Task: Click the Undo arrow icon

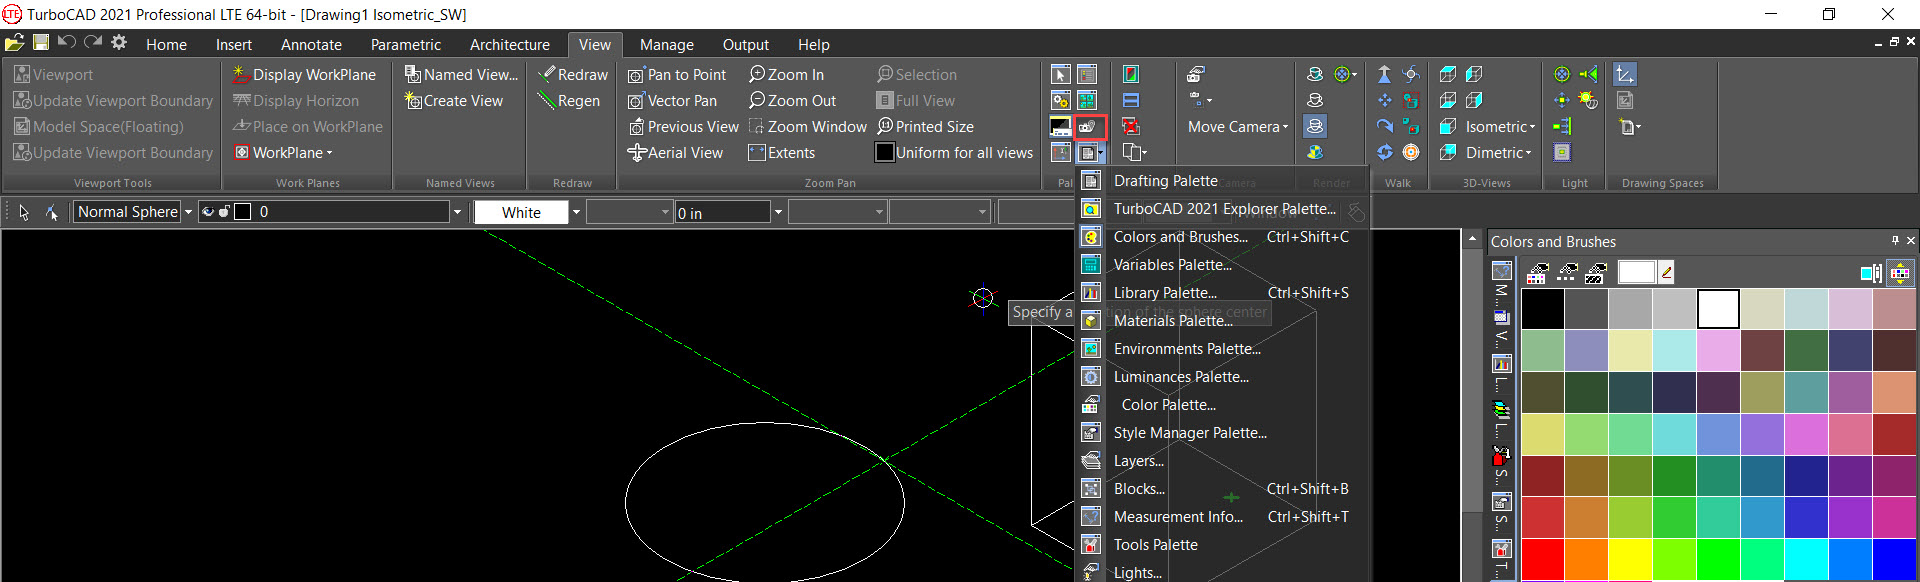Action: click(x=67, y=42)
